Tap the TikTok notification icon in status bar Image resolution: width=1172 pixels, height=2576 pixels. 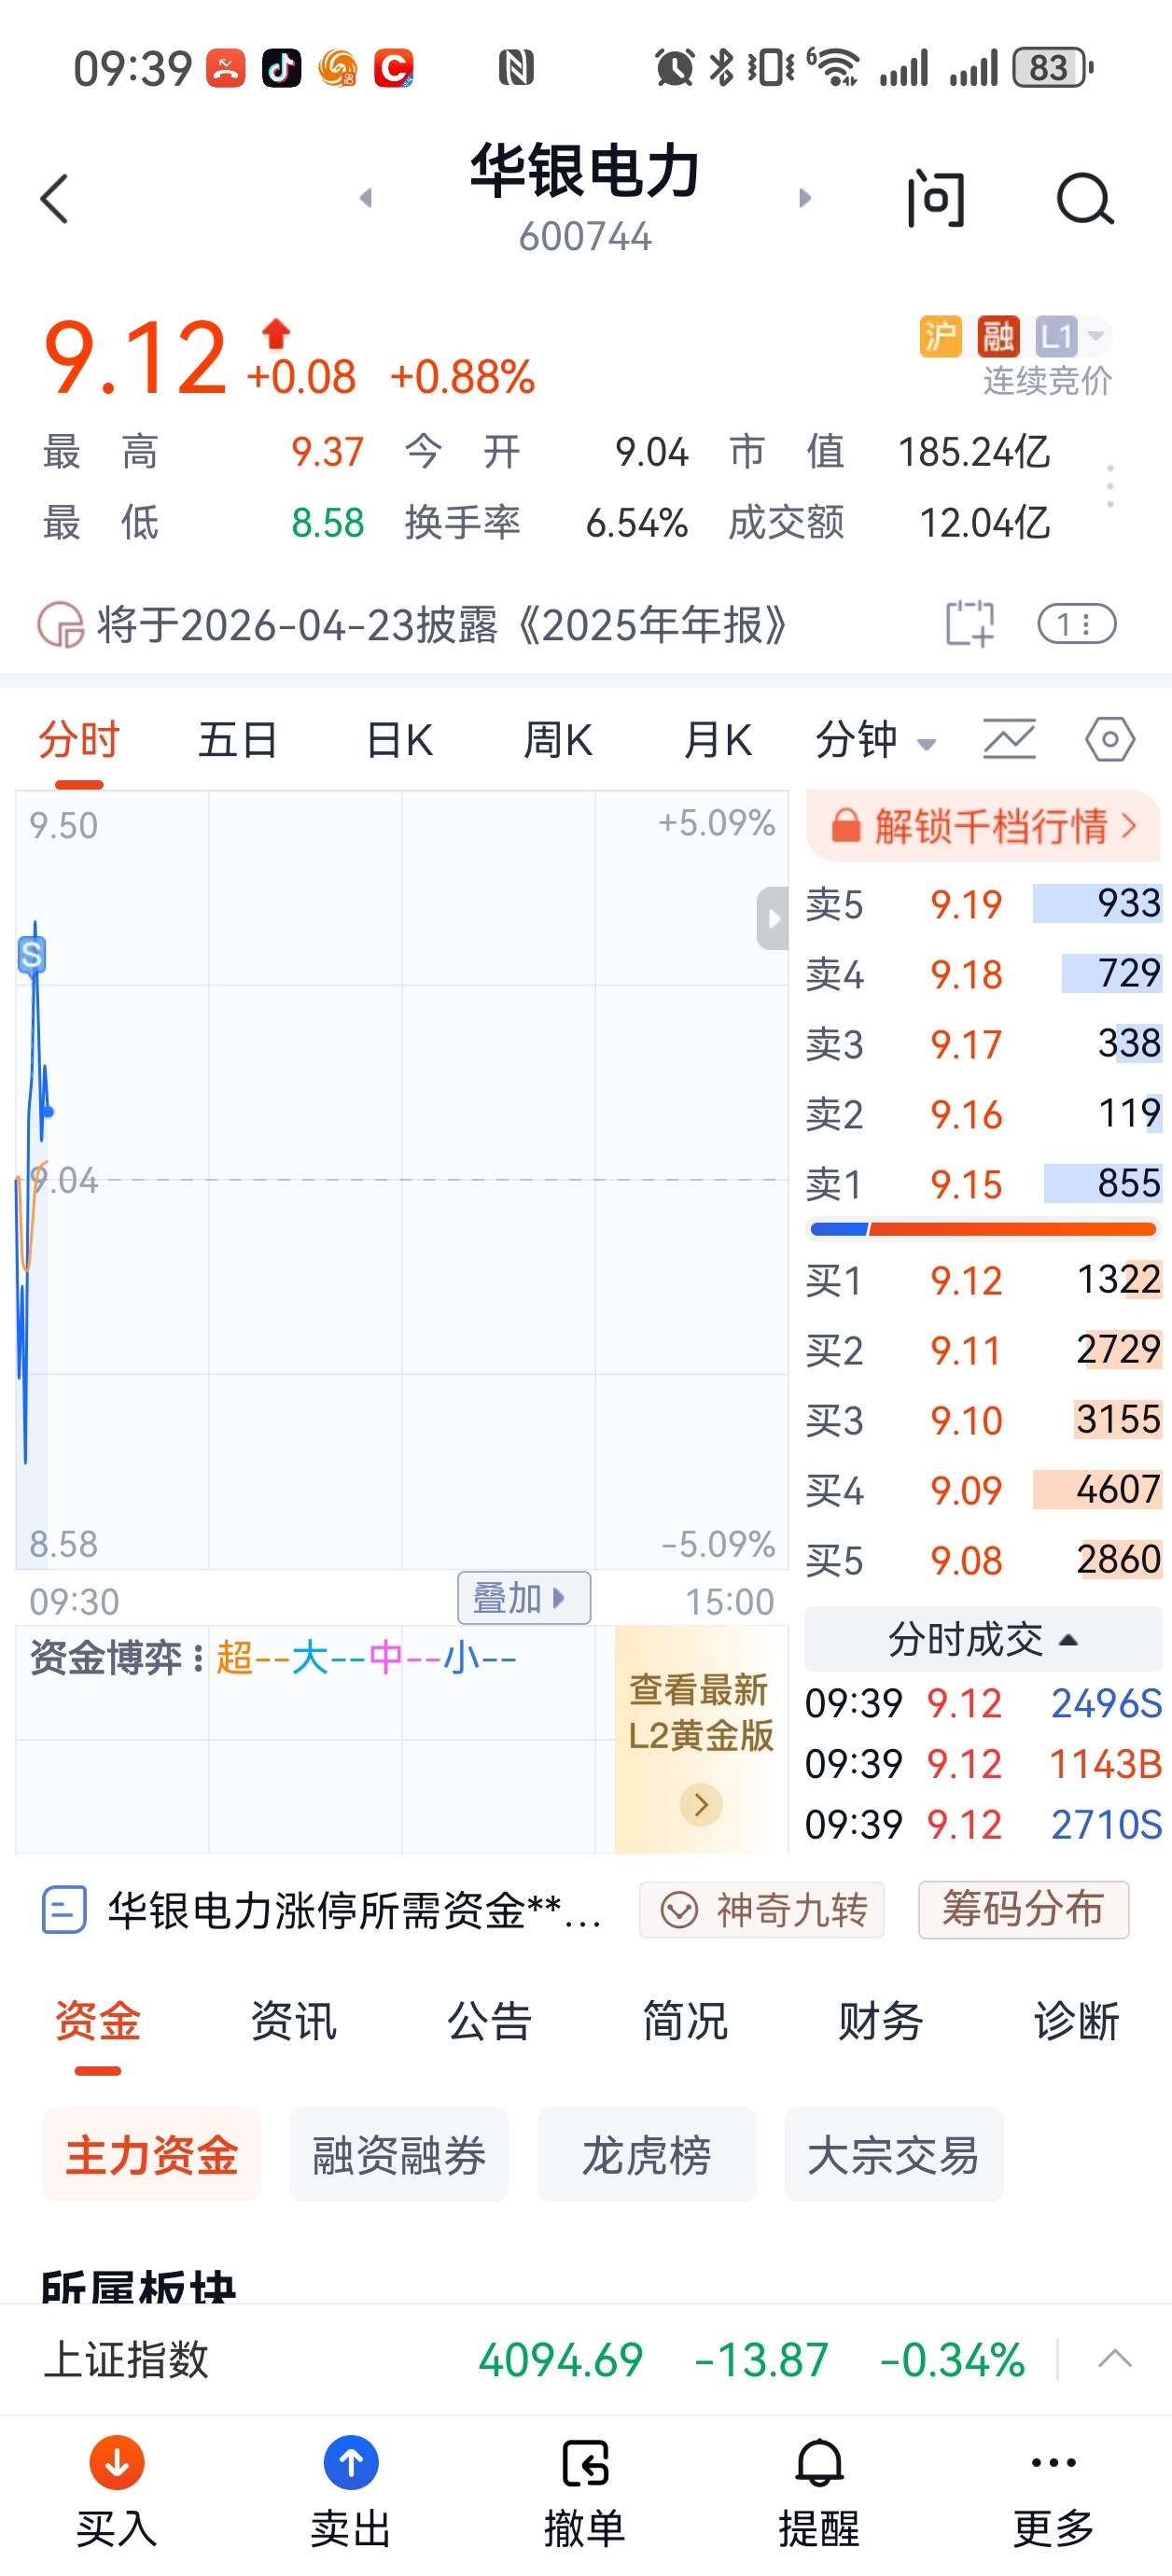(x=281, y=68)
